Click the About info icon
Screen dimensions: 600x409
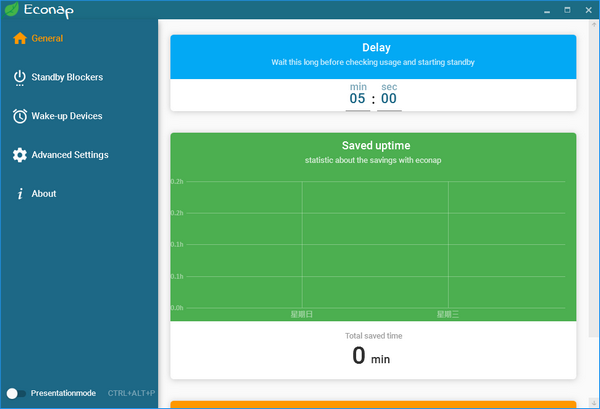pos(19,194)
